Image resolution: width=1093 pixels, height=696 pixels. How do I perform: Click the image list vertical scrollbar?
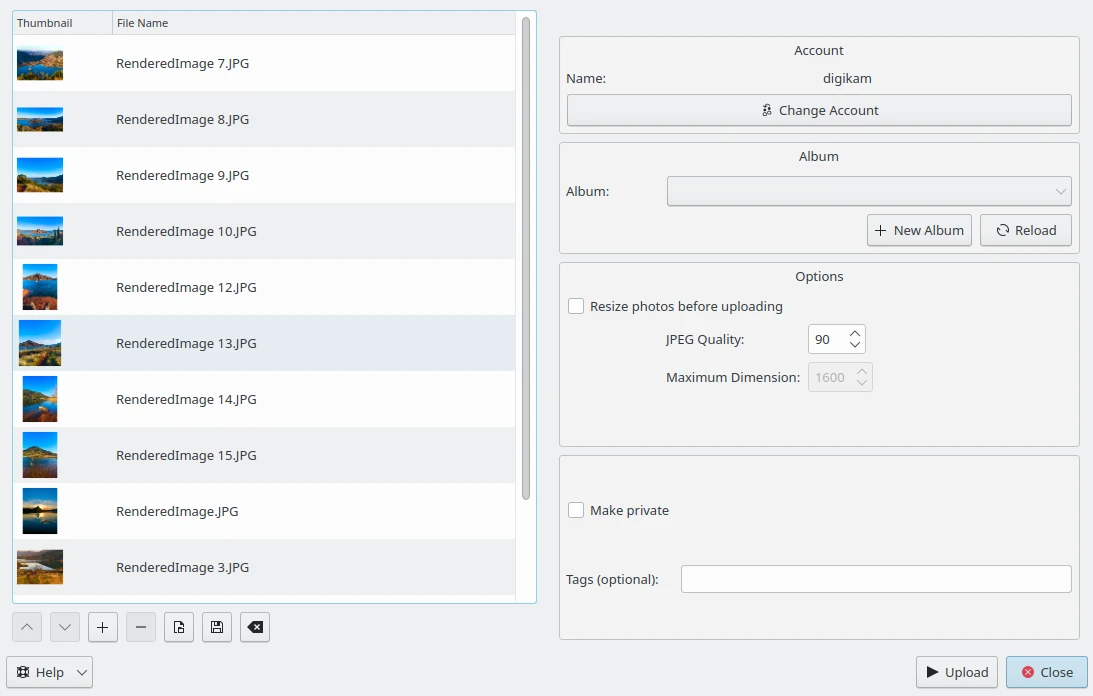526,260
